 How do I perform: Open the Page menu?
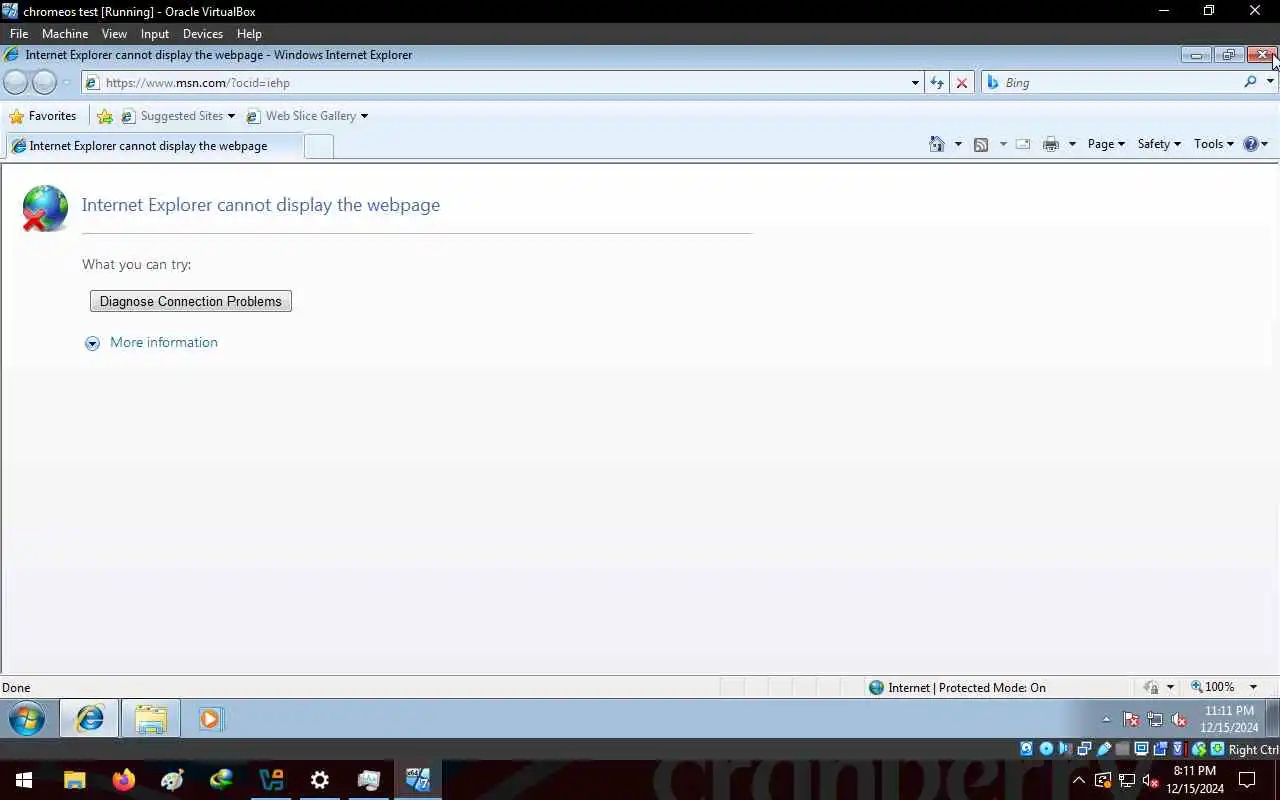1106,144
